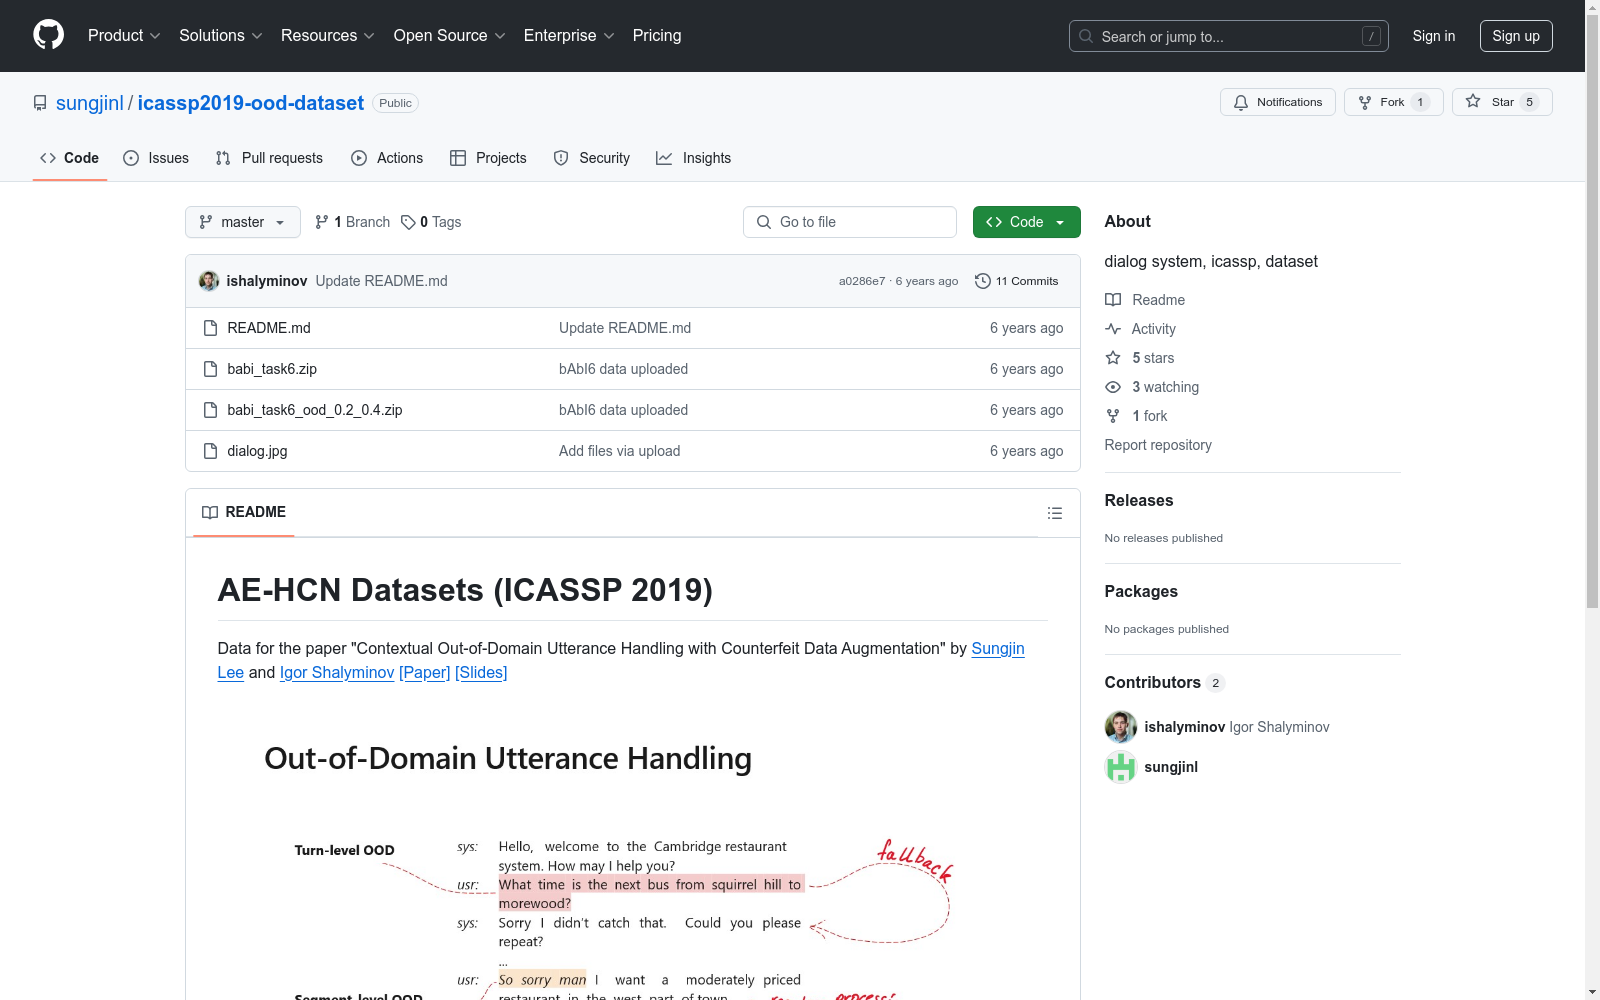This screenshot has height=1000, width=1600.
Task: Star this repository
Action: (1502, 102)
